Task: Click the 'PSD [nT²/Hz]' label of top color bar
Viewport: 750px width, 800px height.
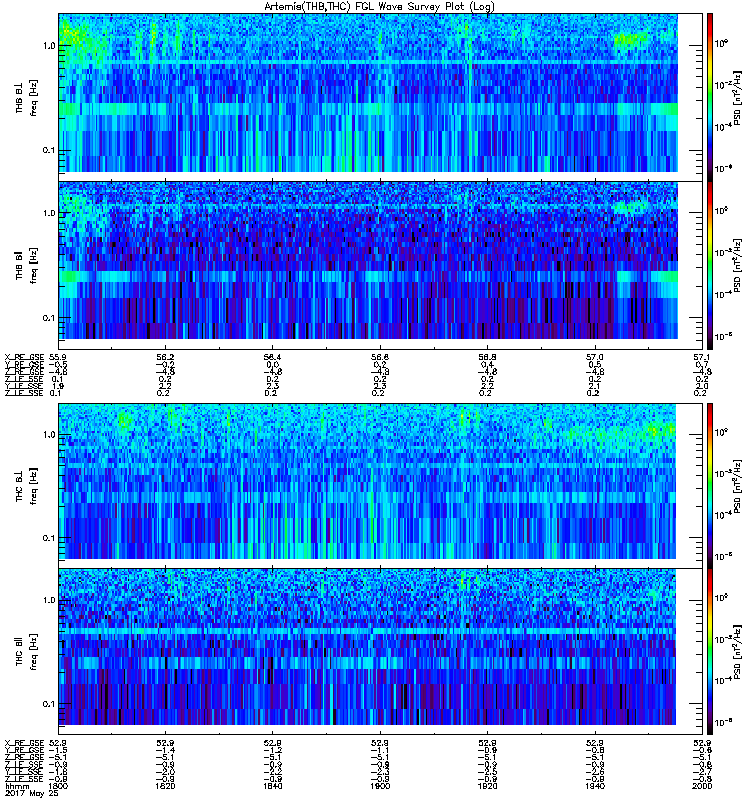Action: [x=738, y=96]
